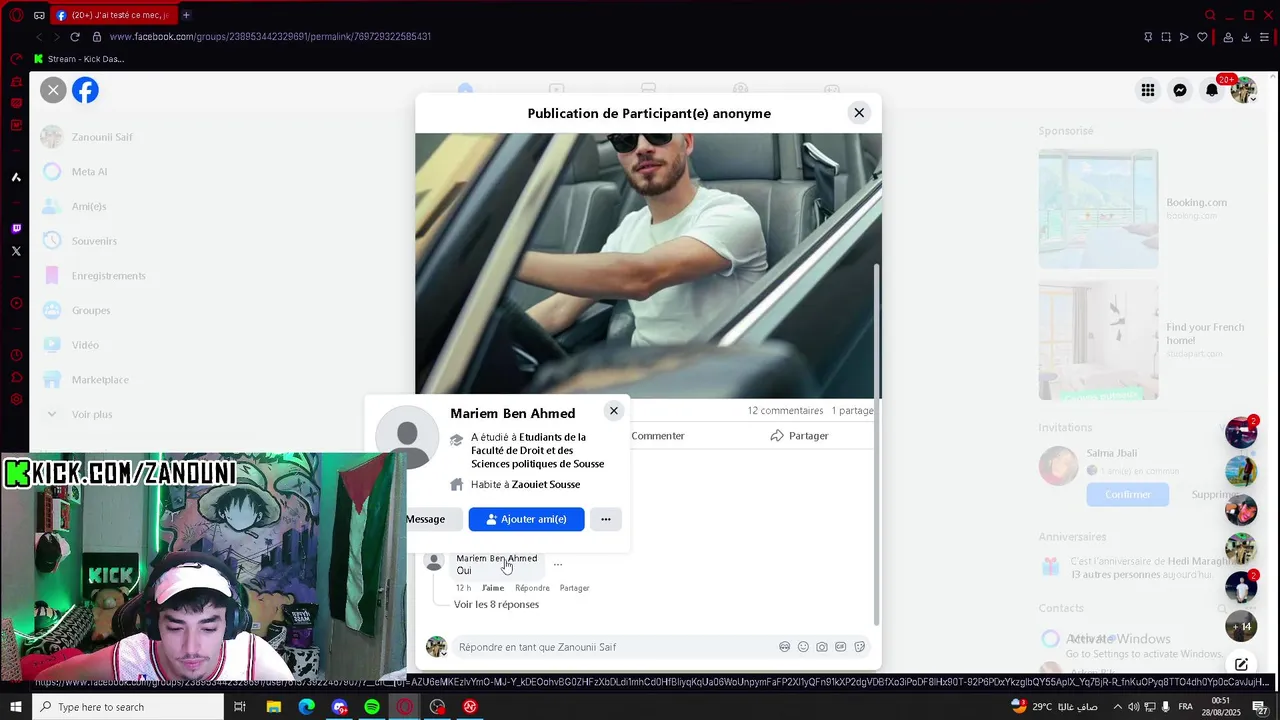Image resolution: width=1280 pixels, height=720 pixels.
Task: Click Répondre on Mariem's comment
Action: (x=532, y=588)
